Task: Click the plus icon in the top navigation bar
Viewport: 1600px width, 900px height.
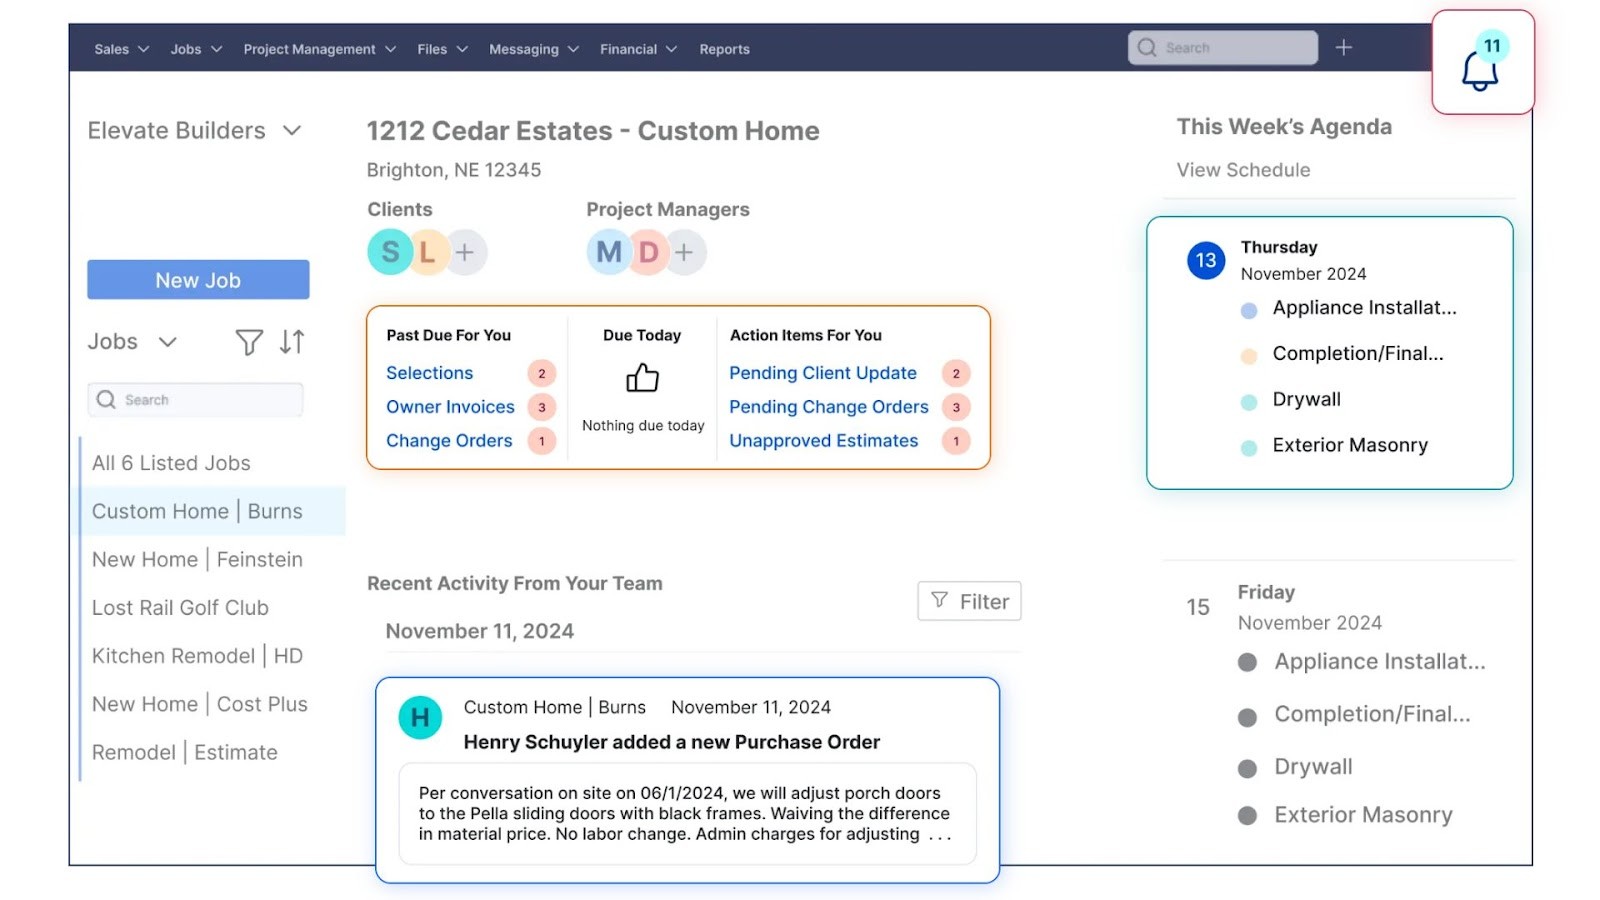Action: (1344, 47)
